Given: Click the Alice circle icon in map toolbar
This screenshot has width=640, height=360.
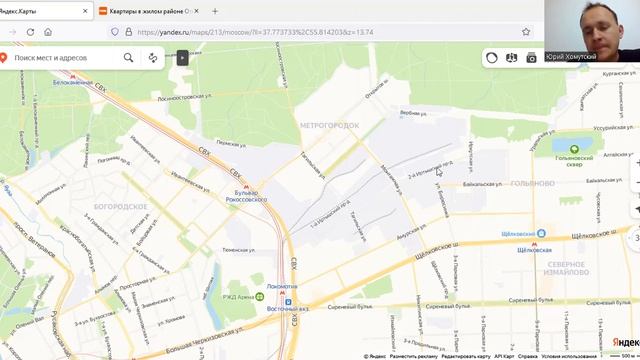Looking at the screenshot, I should pyautogui.click(x=492, y=58).
